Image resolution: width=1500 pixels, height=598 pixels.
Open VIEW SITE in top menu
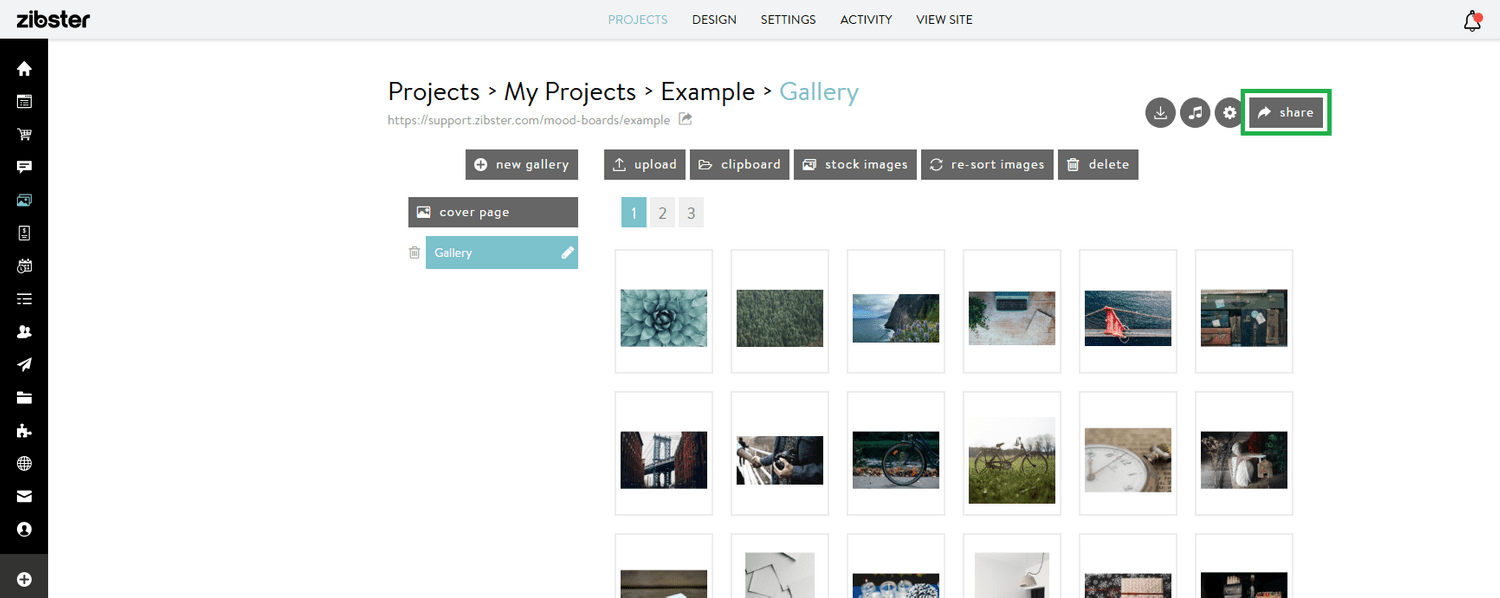pyautogui.click(x=944, y=20)
